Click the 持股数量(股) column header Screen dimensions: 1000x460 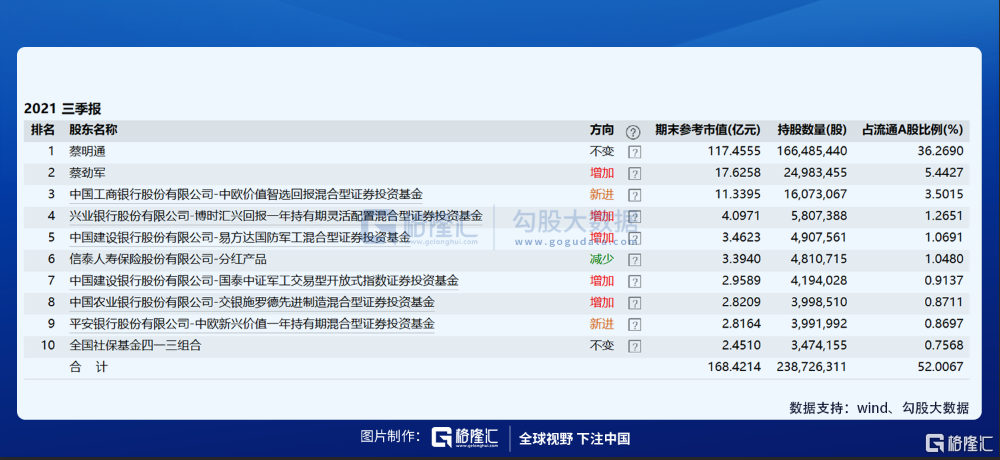pos(812,130)
